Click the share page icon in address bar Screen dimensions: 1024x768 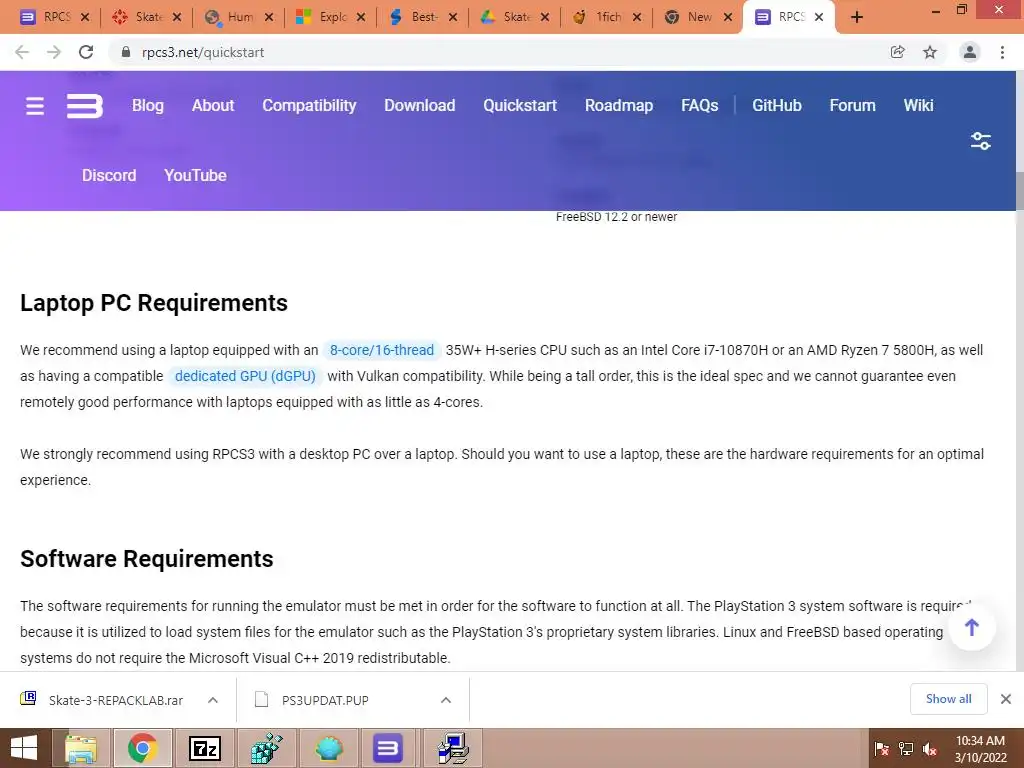pyautogui.click(x=898, y=52)
